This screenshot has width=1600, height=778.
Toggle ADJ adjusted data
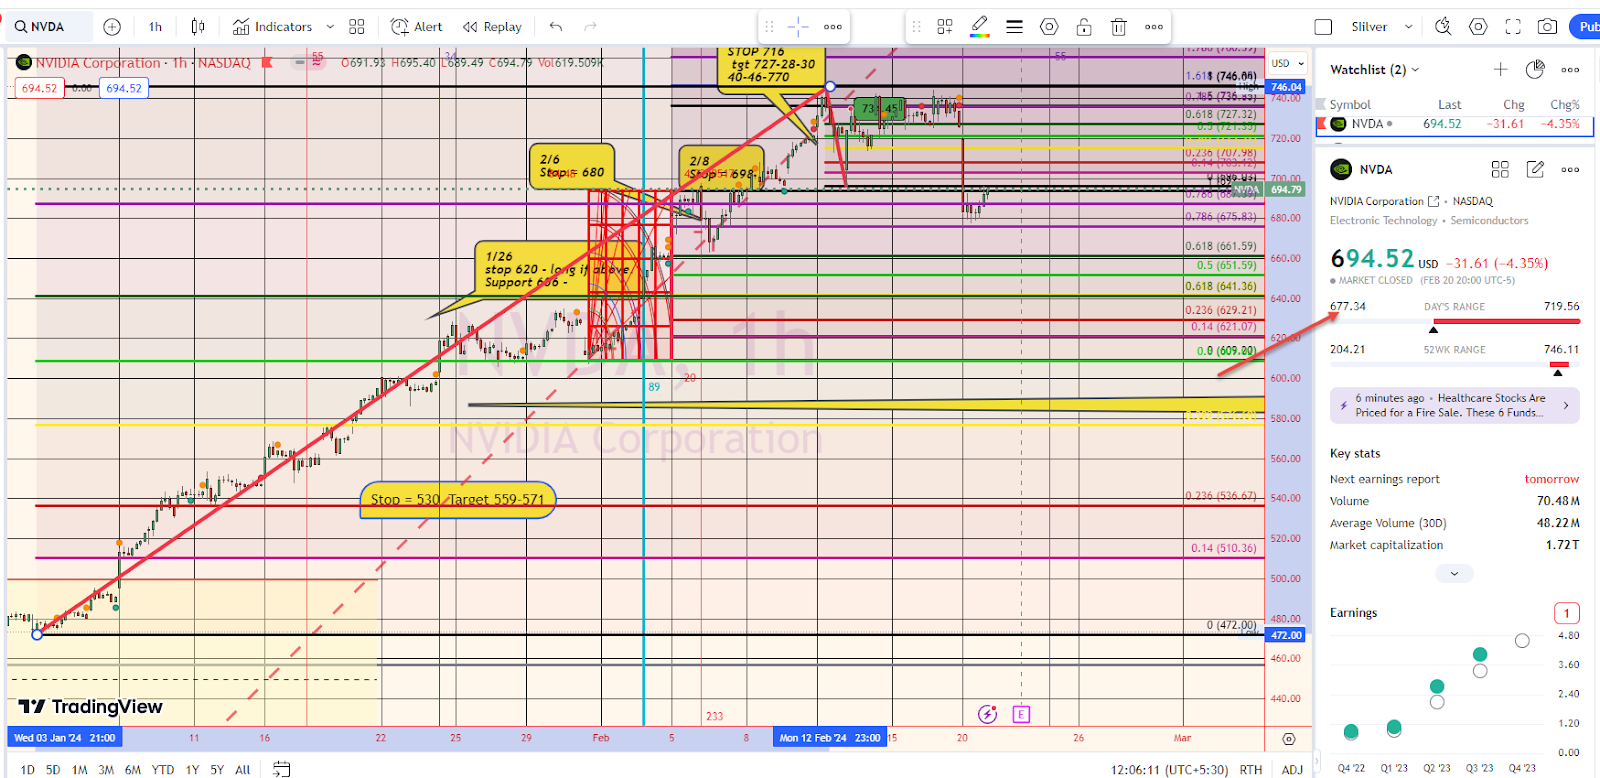pyautogui.click(x=1292, y=769)
